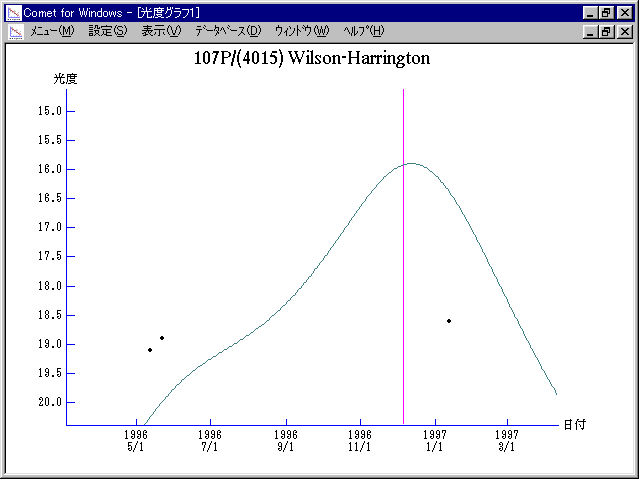Open the 設定(S) settings menu
This screenshot has width=639, height=479.
pyautogui.click(x=108, y=31)
